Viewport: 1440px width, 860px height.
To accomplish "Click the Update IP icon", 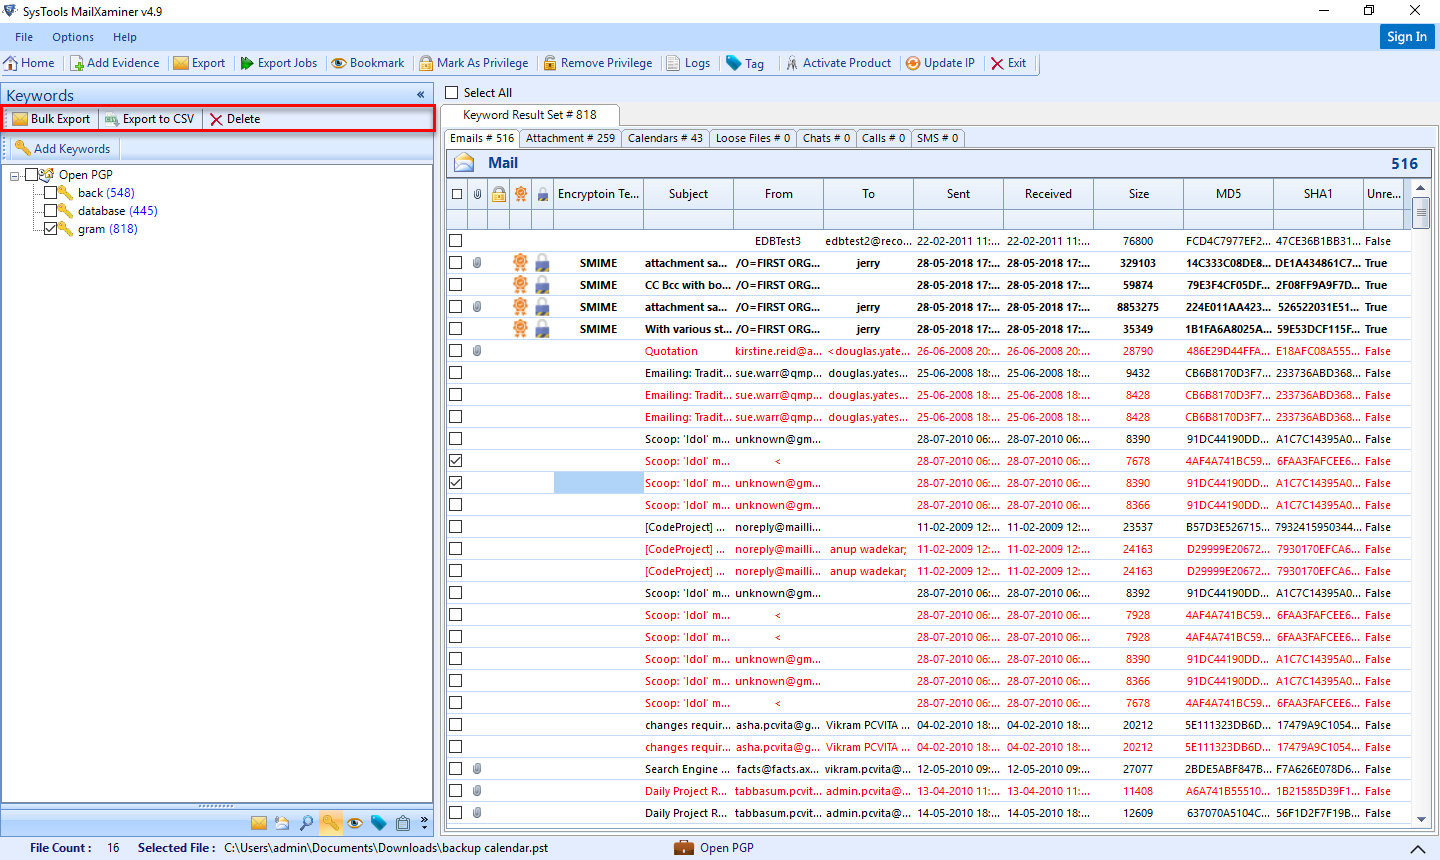I will pos(913,63).
